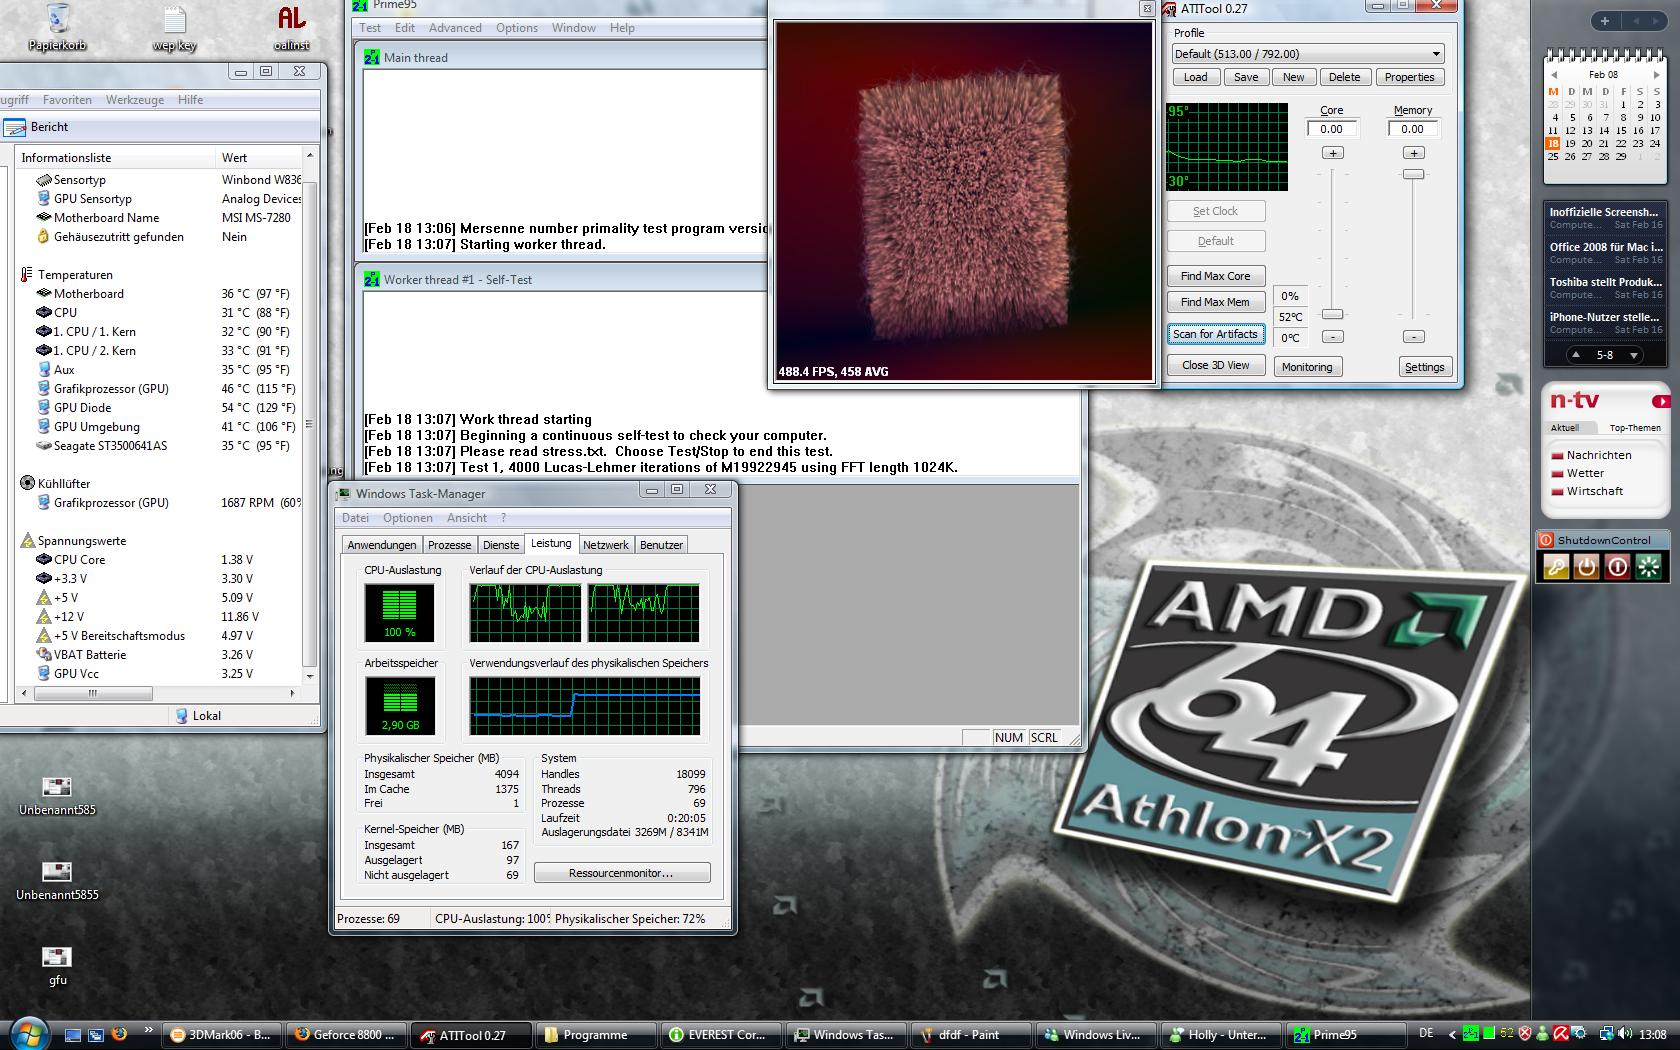Click the n-tv play video icon

[x=1661, y=402]
